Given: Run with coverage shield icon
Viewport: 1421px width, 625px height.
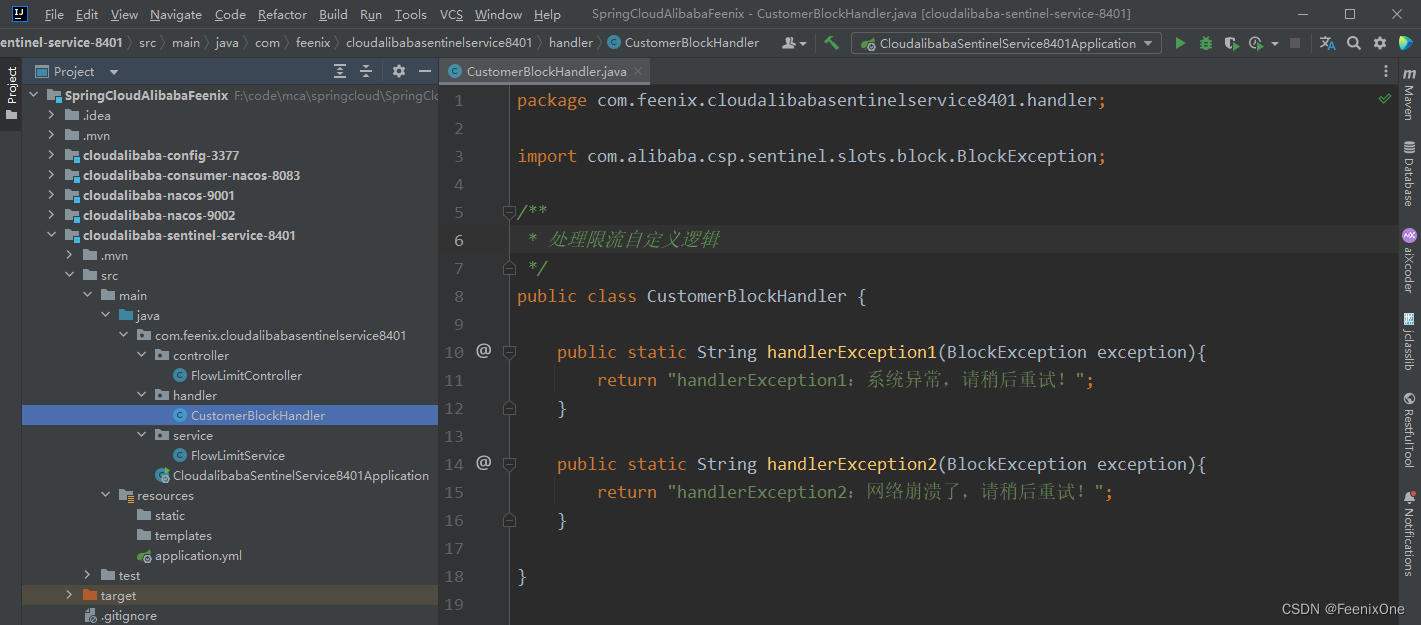Looking at the screenshot, I should (x=1231, y=43).
